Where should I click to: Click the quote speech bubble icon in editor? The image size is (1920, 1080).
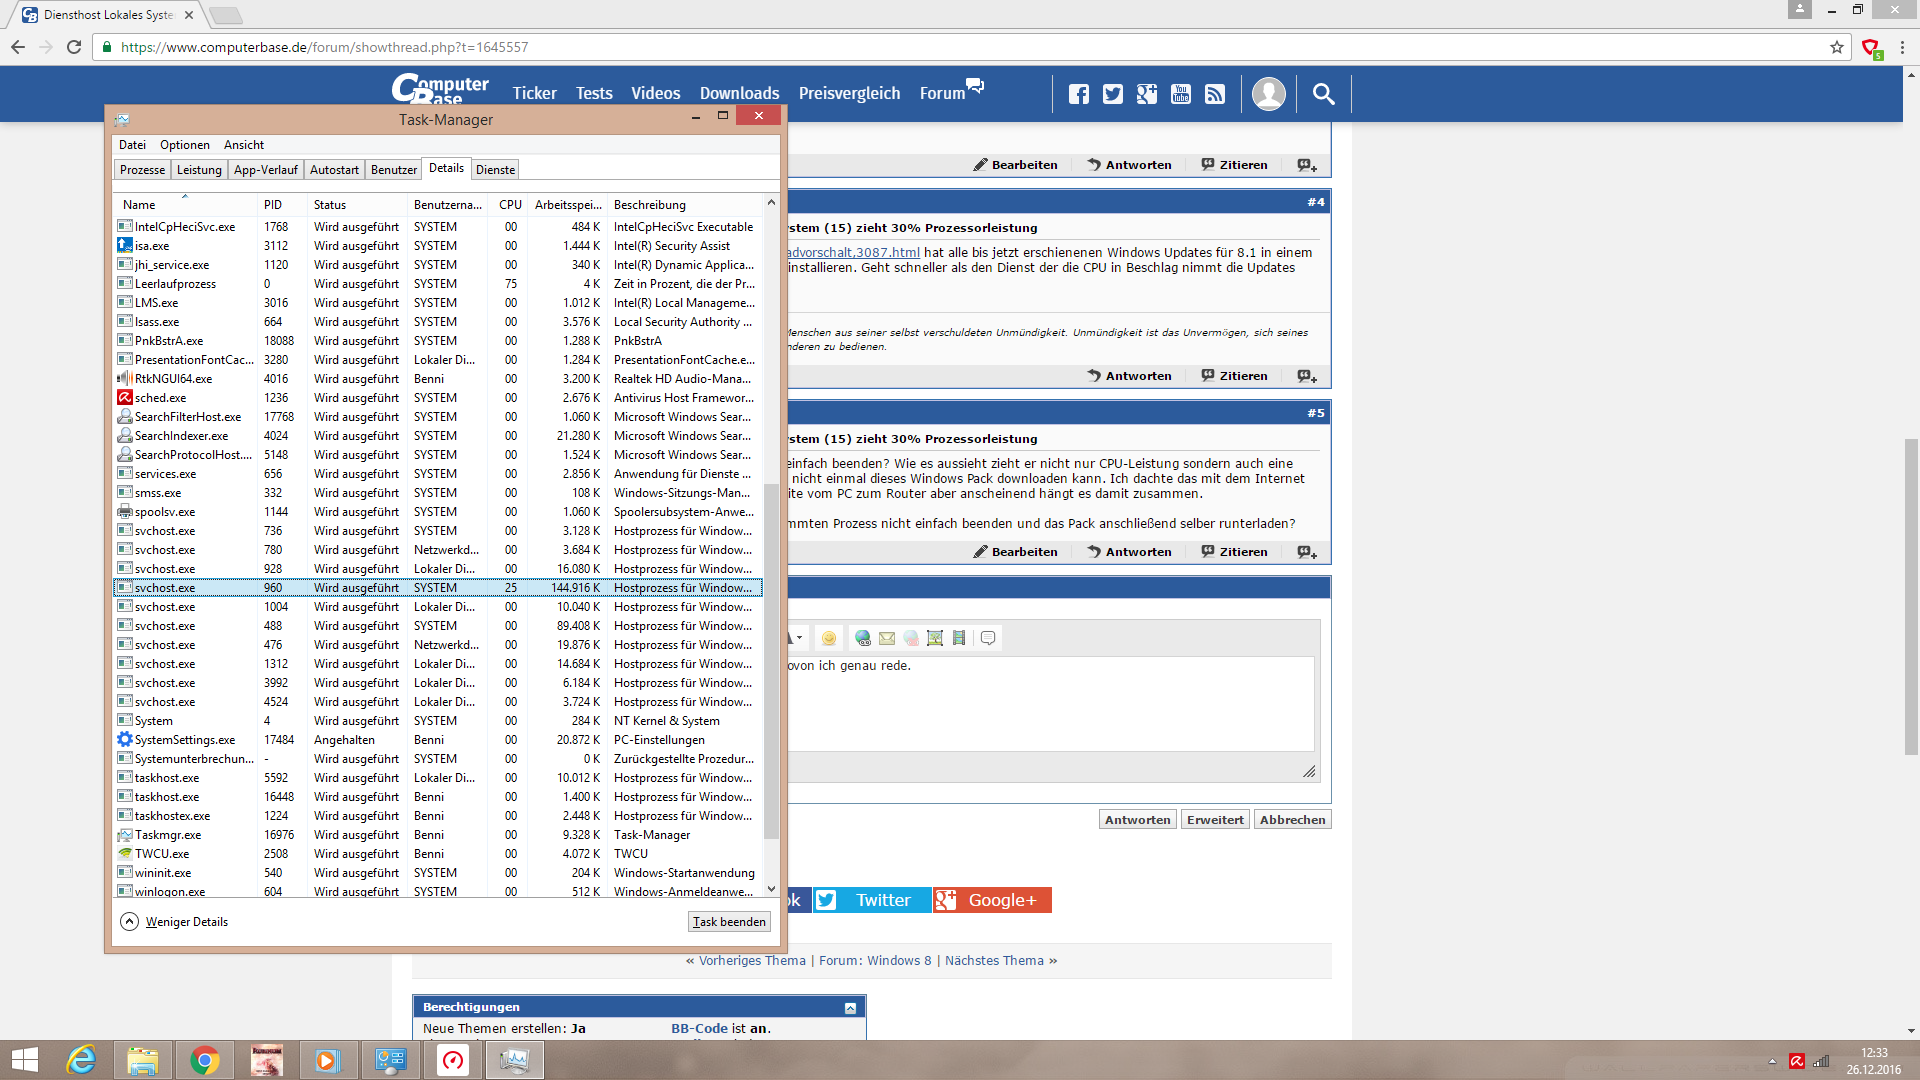[988, 638]
